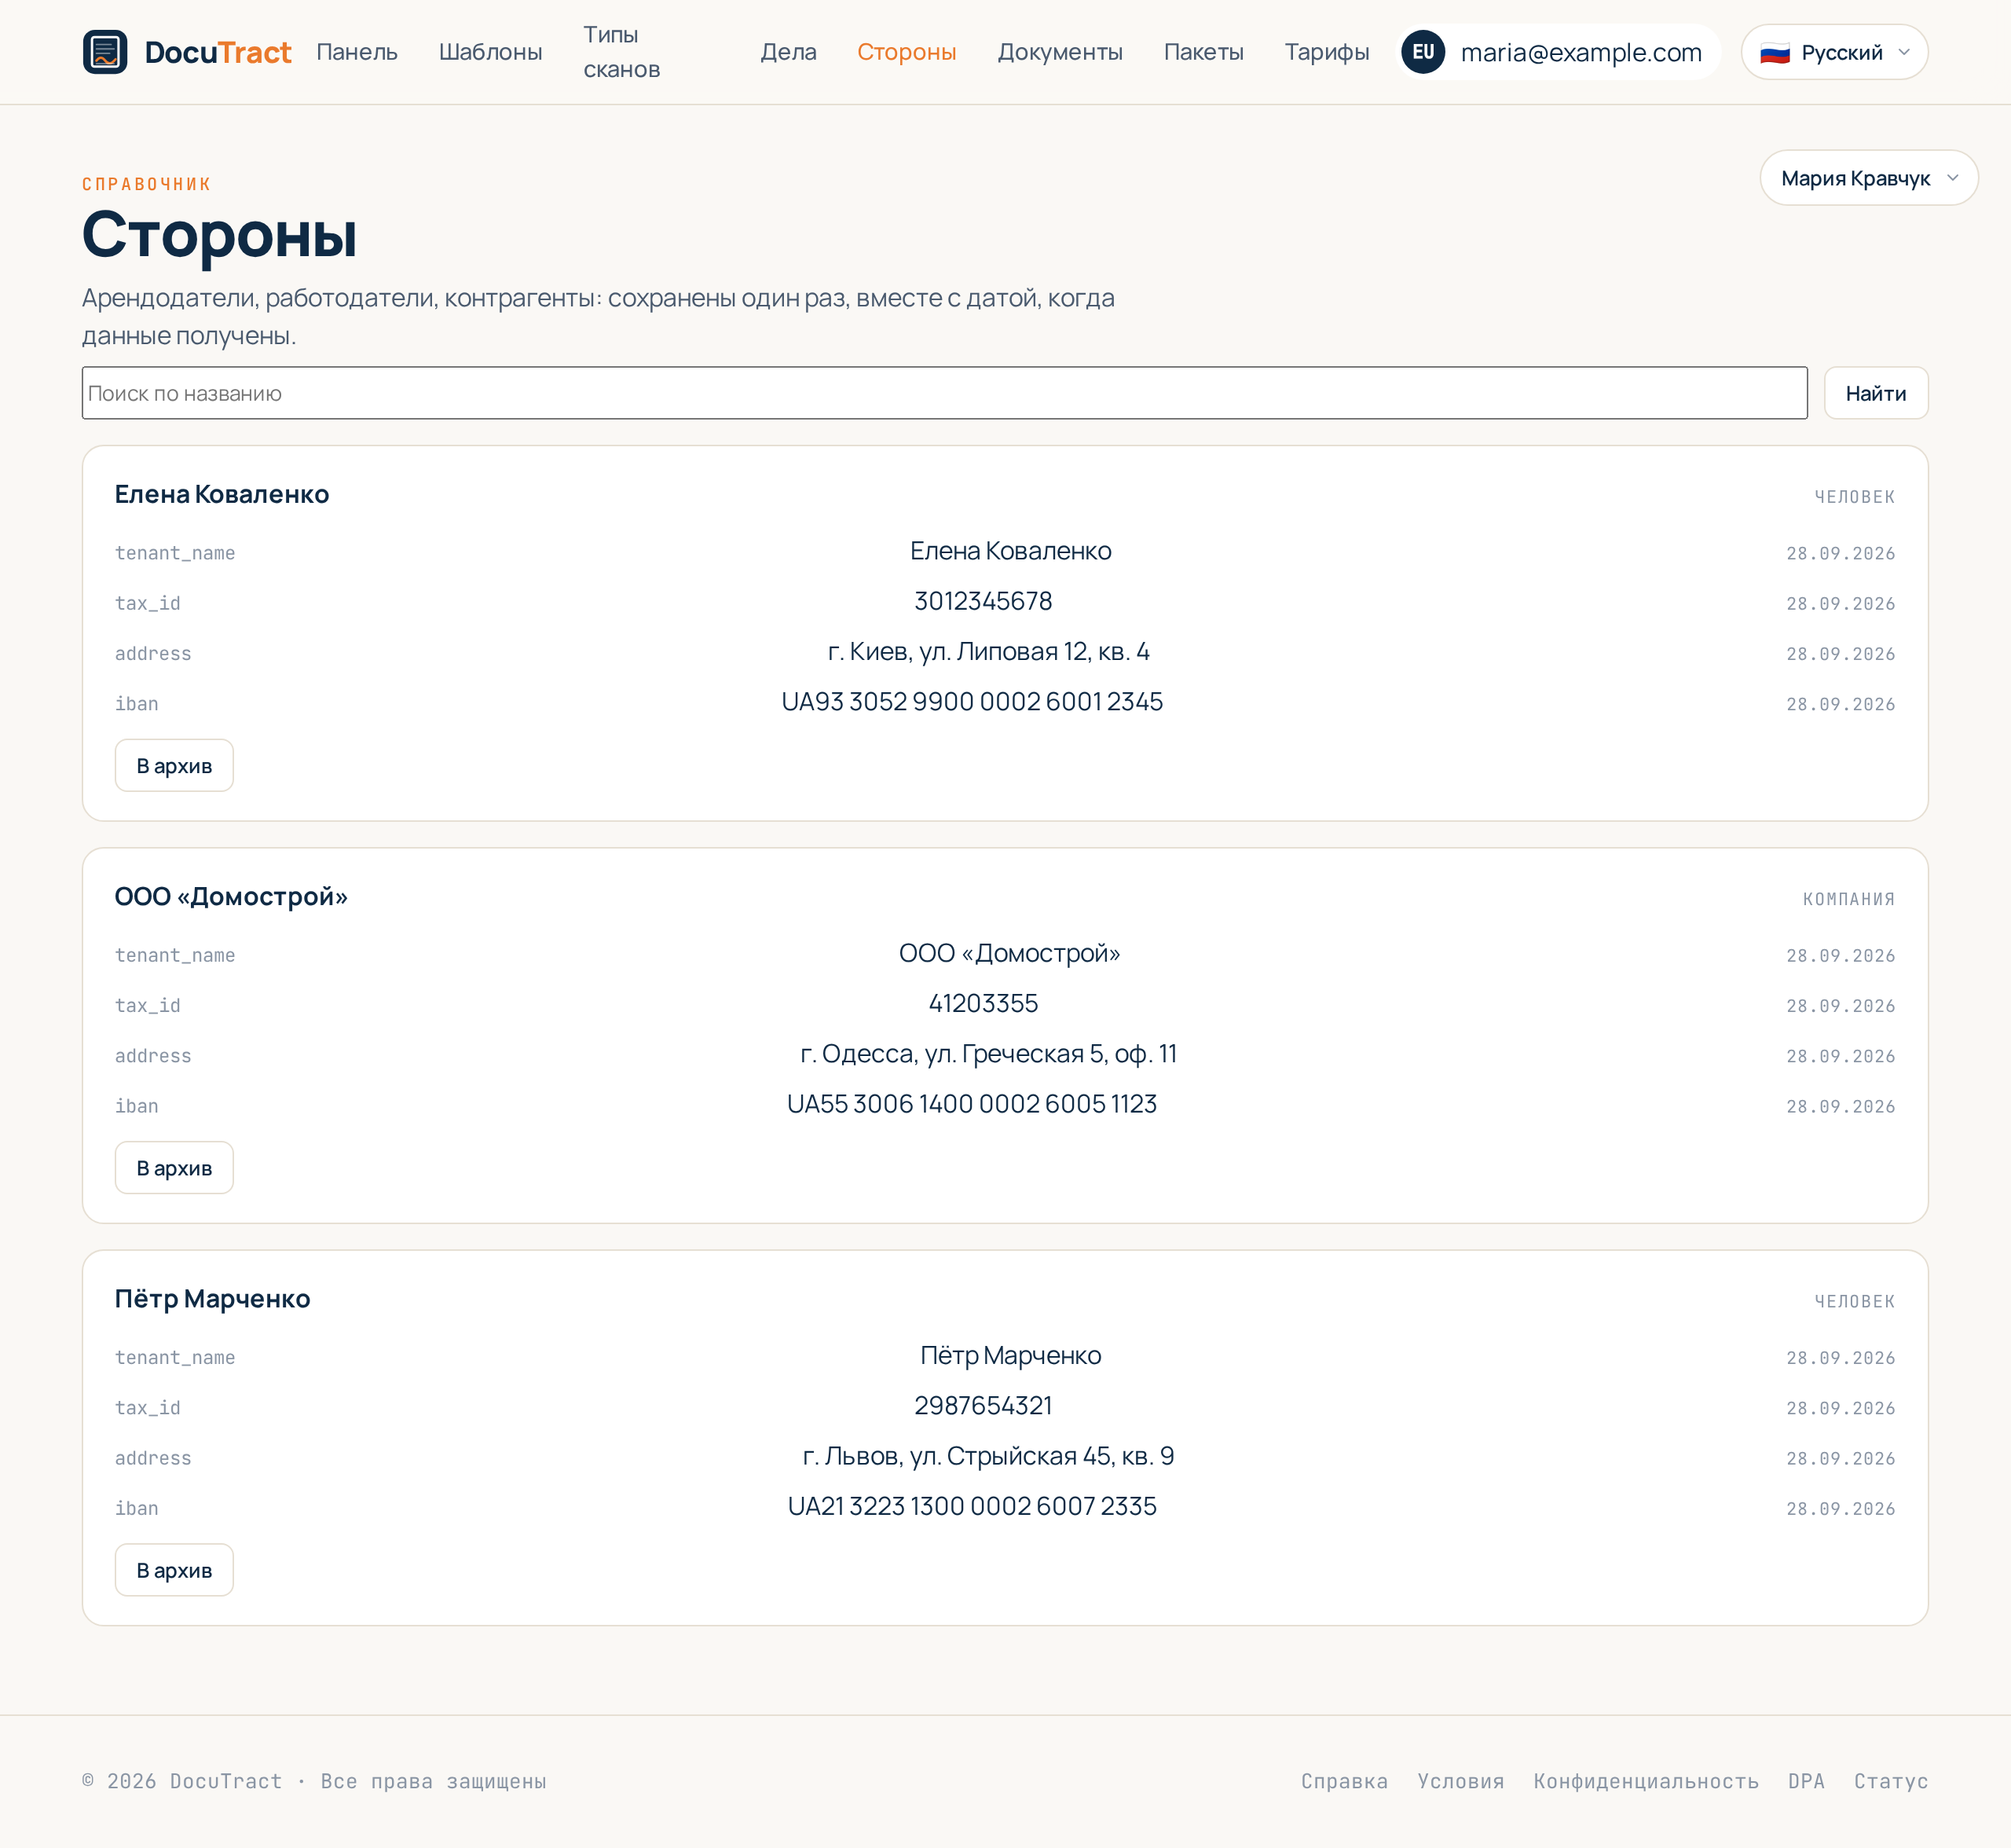Click the Пётр Марченко card title
This screenshot has width=2011, height=1848.
tap(213, 1298)
